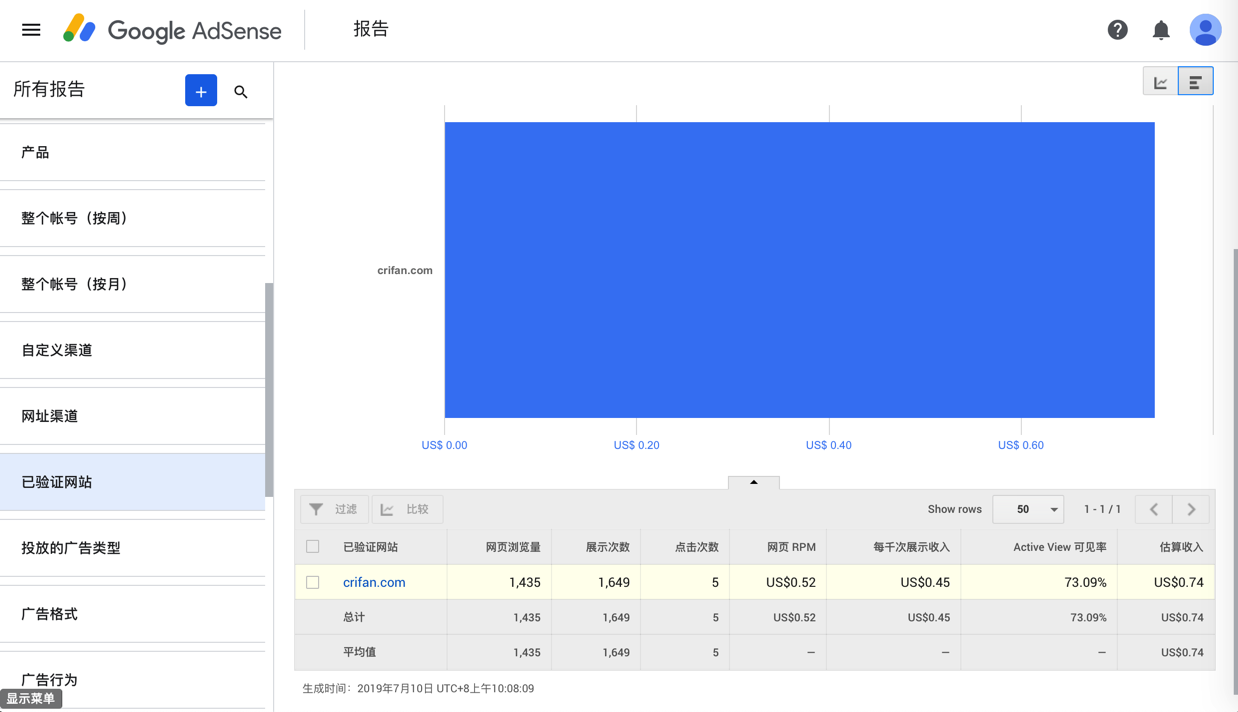Click the US$ 0.20 axis label
1238x712 pixels.
(x=636, y=445)
